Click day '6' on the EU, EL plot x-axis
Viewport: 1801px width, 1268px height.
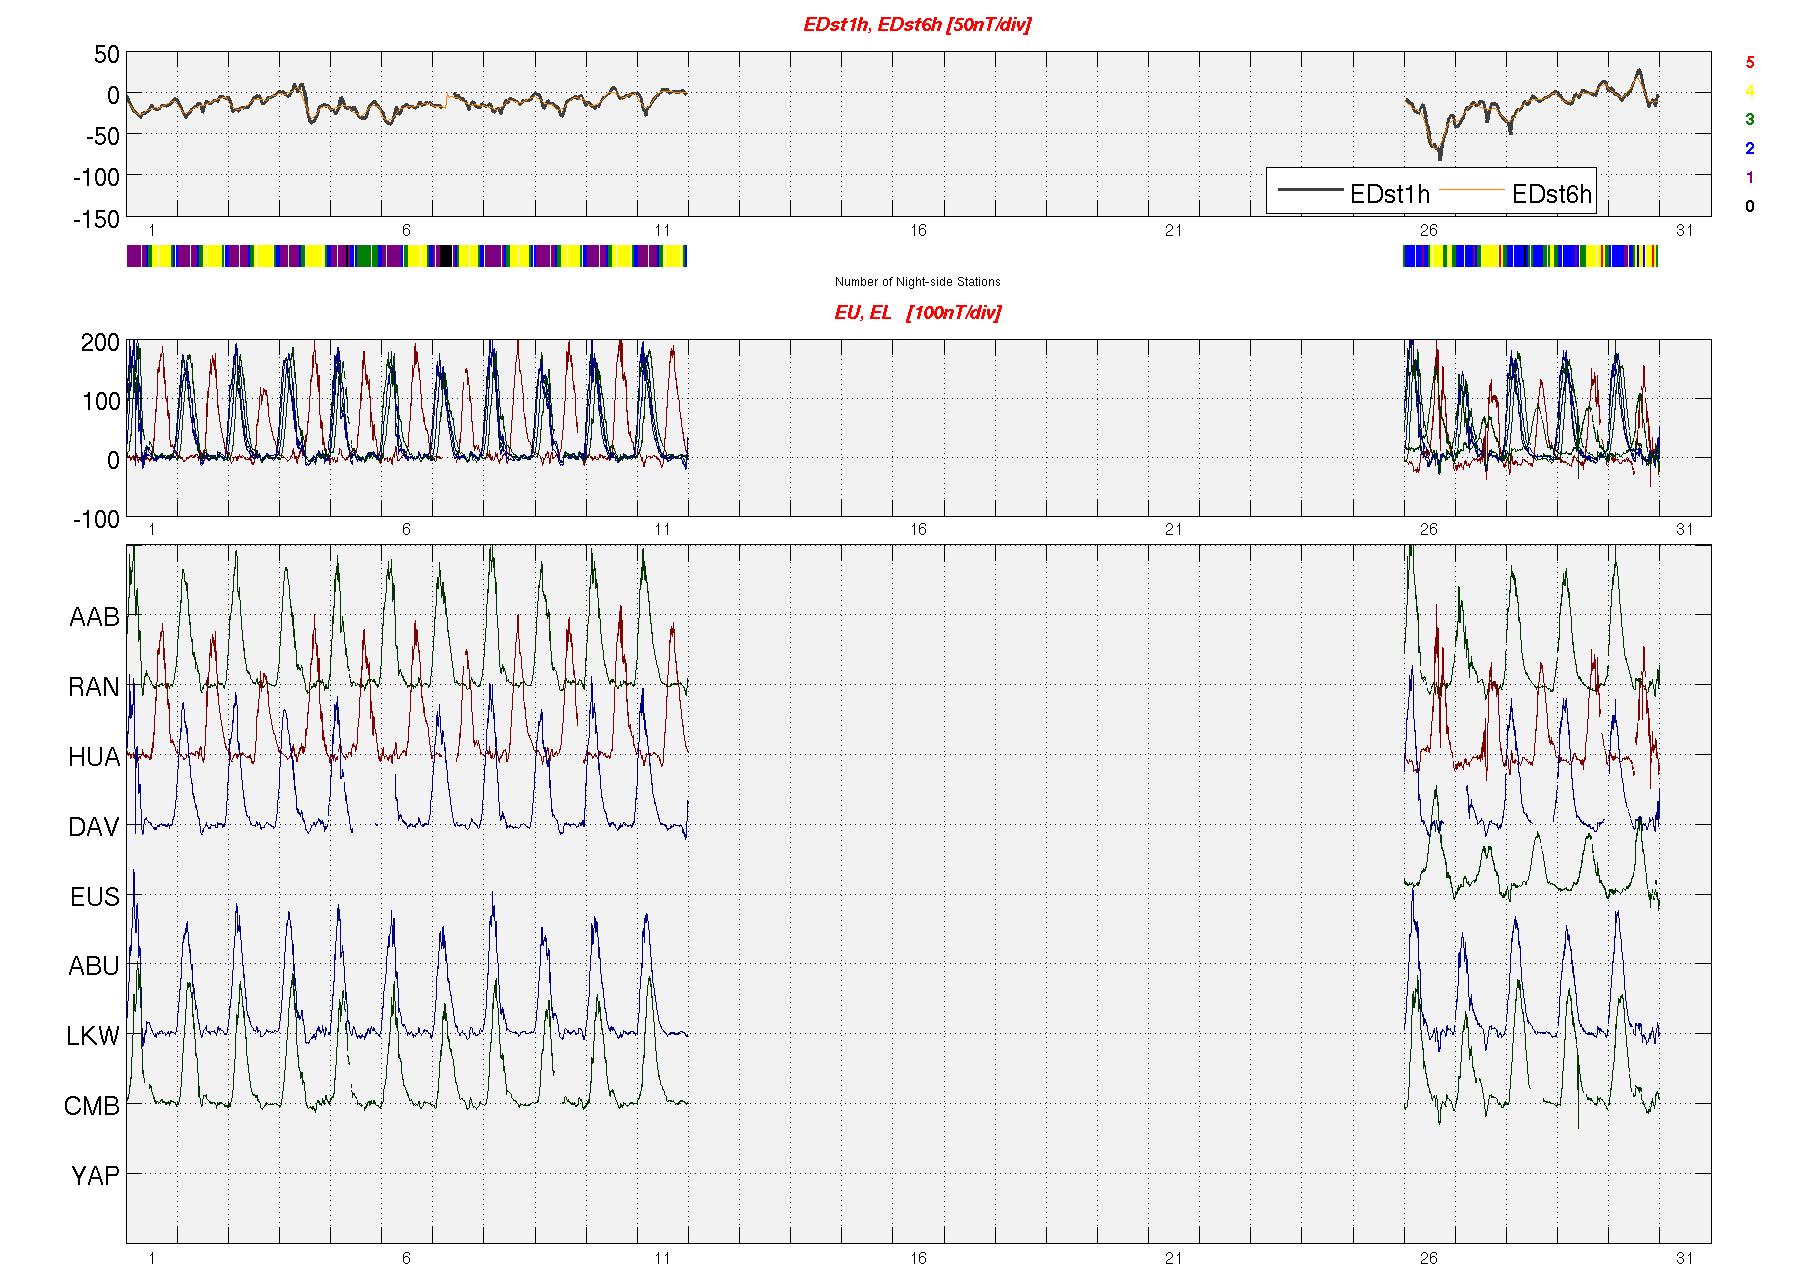point(406,530)
